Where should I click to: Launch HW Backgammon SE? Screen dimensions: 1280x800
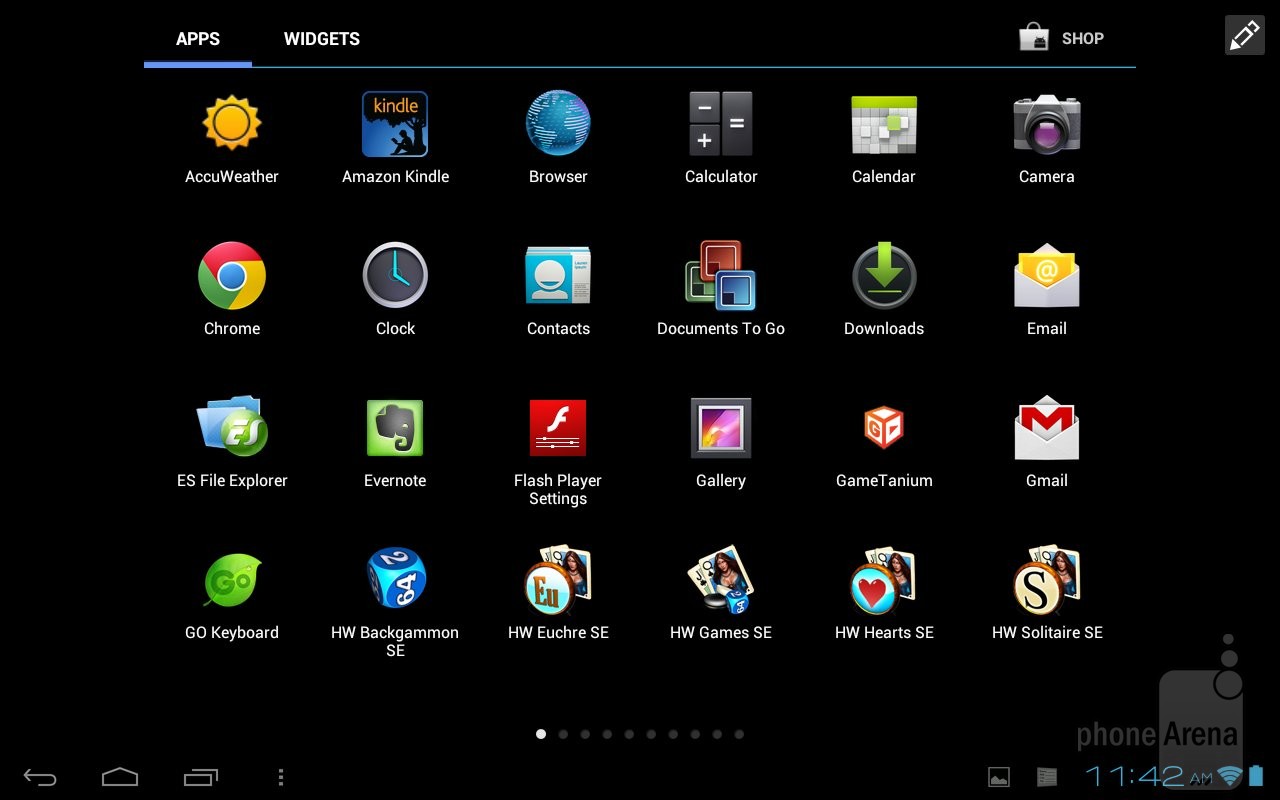tap(395, 579)
